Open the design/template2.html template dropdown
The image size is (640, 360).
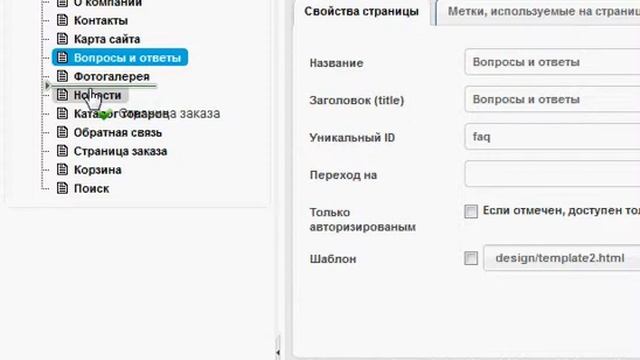click(x=562, y=258)
